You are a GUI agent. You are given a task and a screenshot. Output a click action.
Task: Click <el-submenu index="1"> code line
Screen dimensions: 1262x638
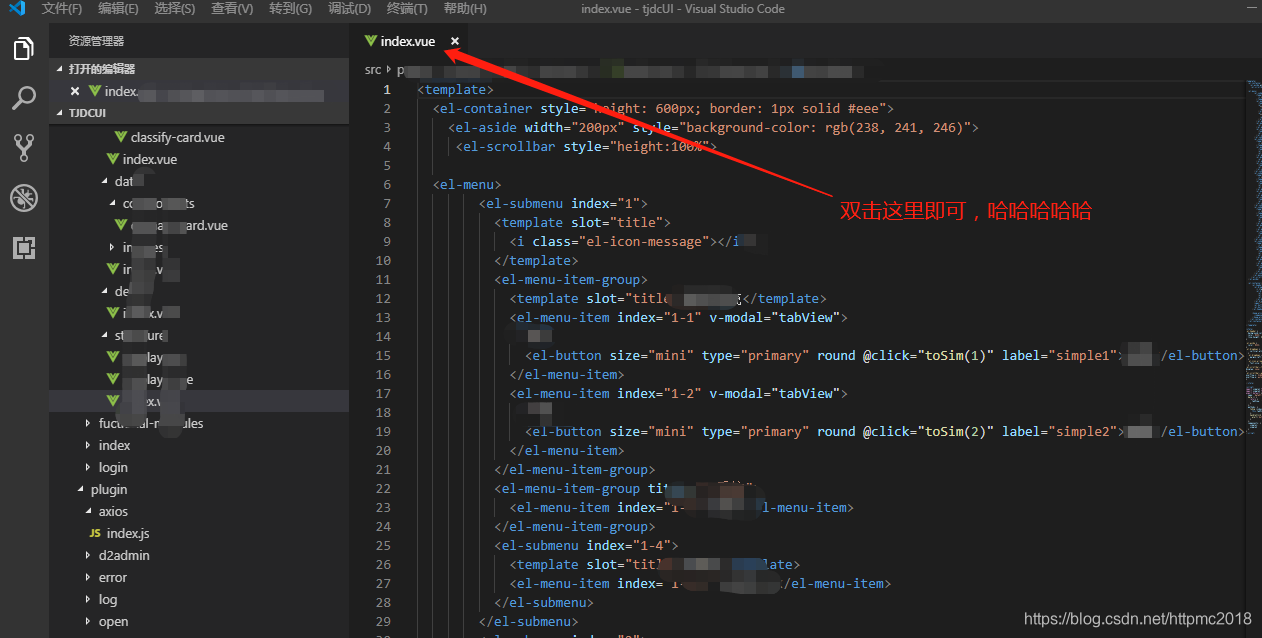point(563,203)
